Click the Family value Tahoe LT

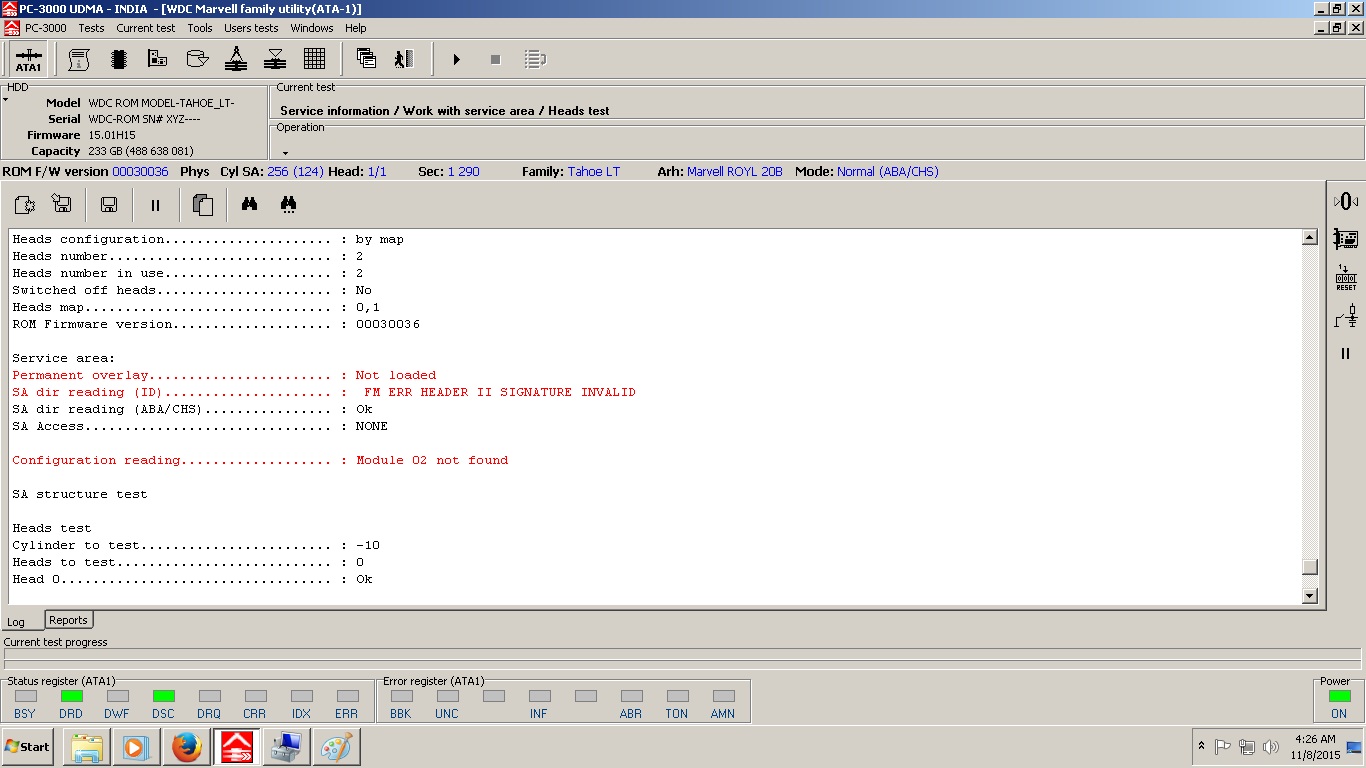(594, 172)
